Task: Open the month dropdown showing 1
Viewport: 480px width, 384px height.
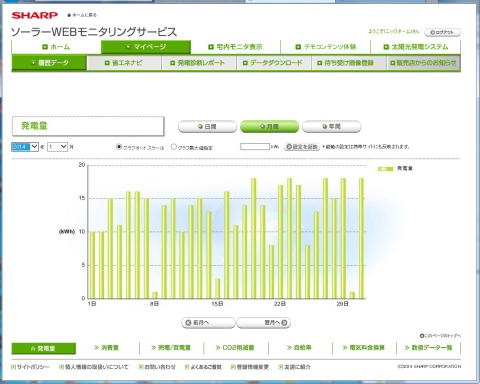Action: 57,147
